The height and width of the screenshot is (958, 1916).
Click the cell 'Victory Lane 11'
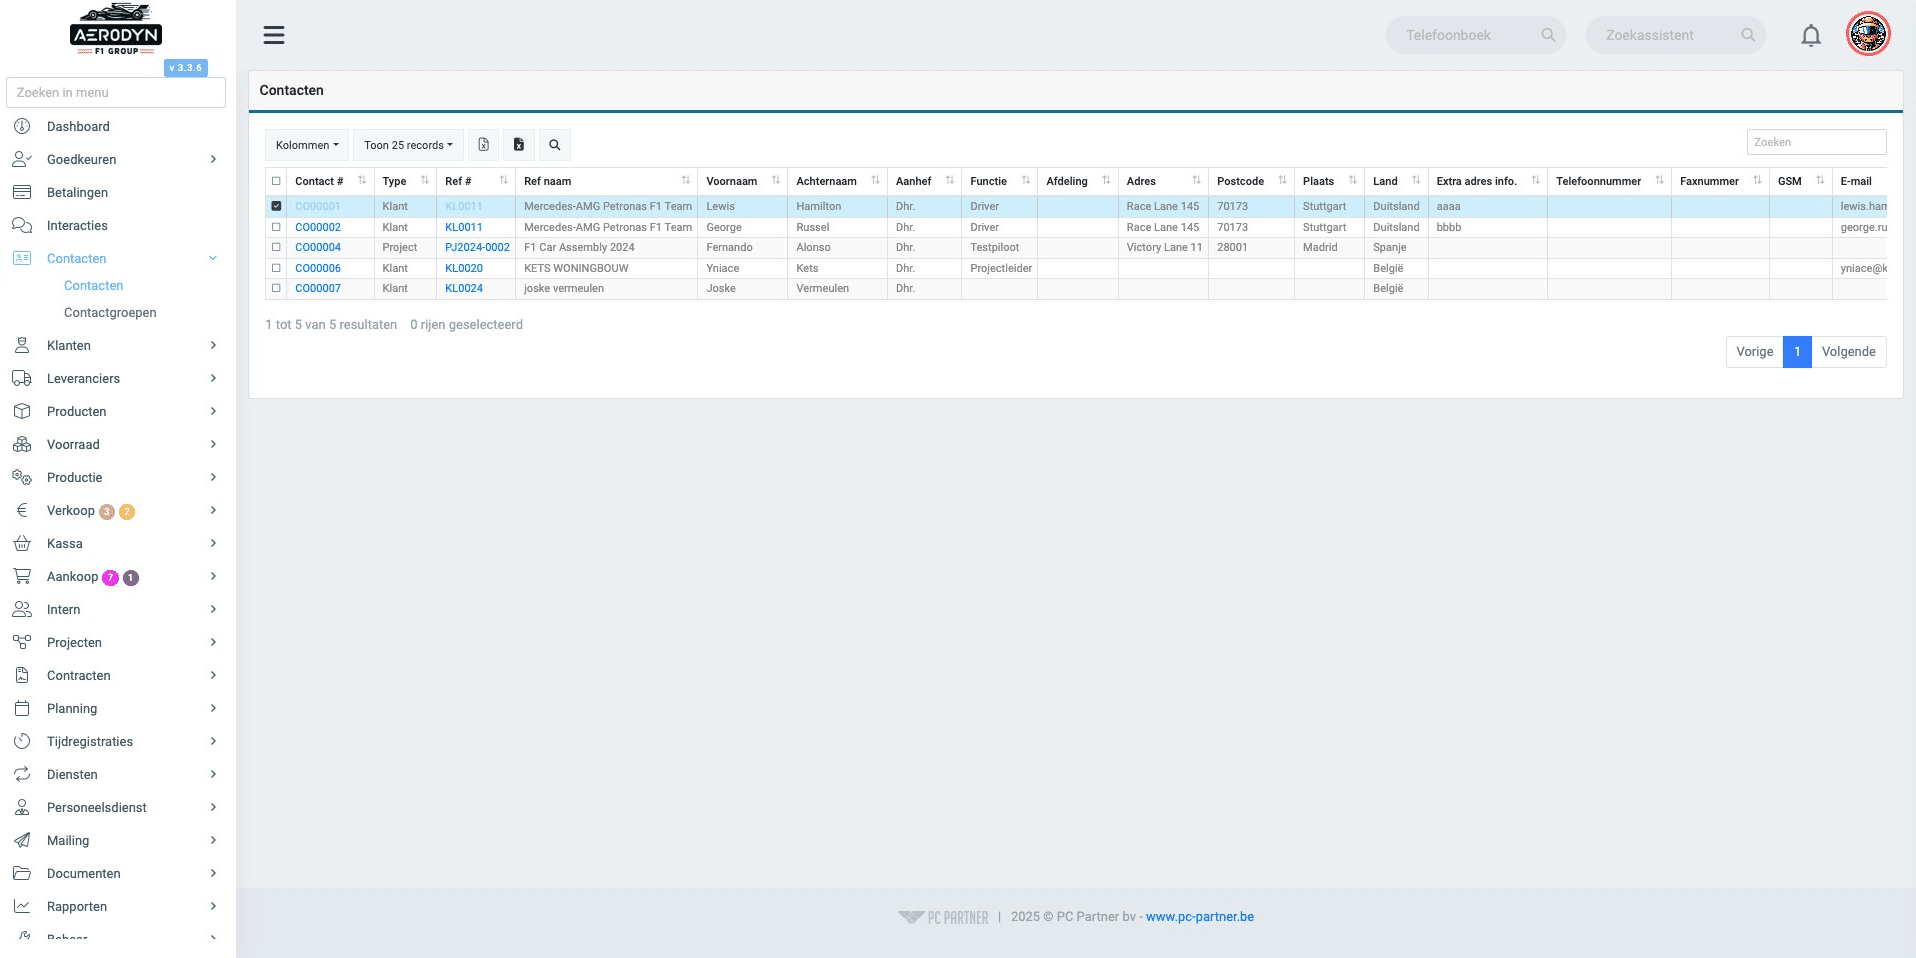click(1164, 247)
